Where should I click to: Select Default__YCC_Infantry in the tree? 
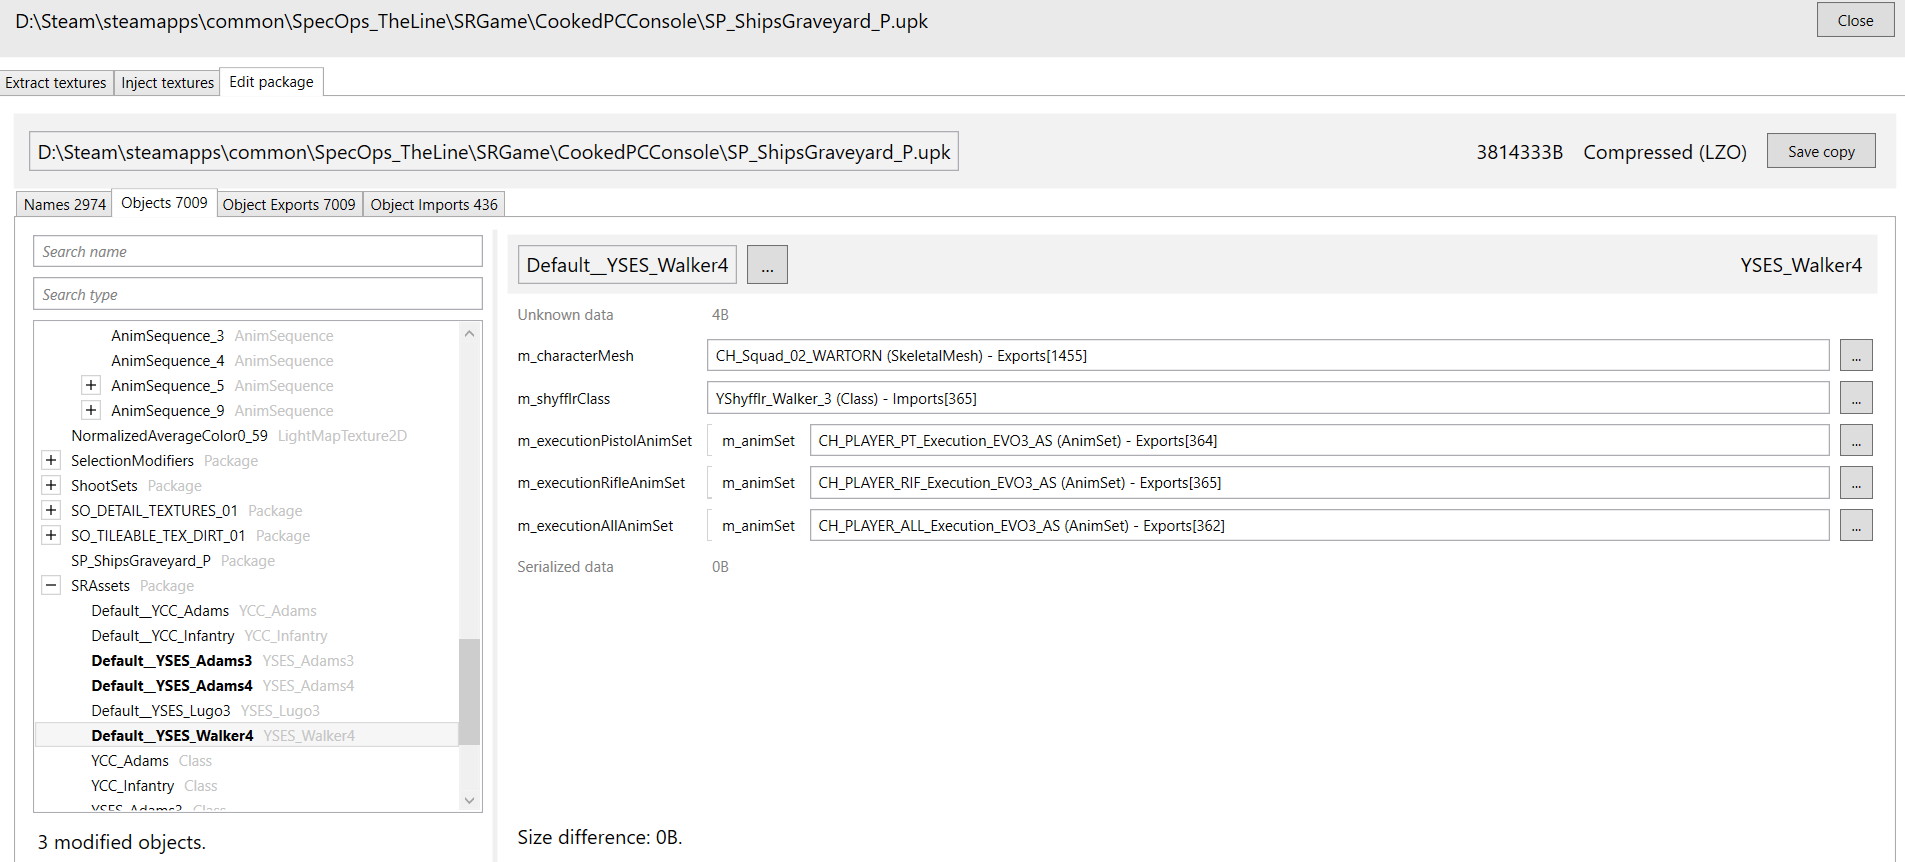pyautogui.click(x=163, y=636)
